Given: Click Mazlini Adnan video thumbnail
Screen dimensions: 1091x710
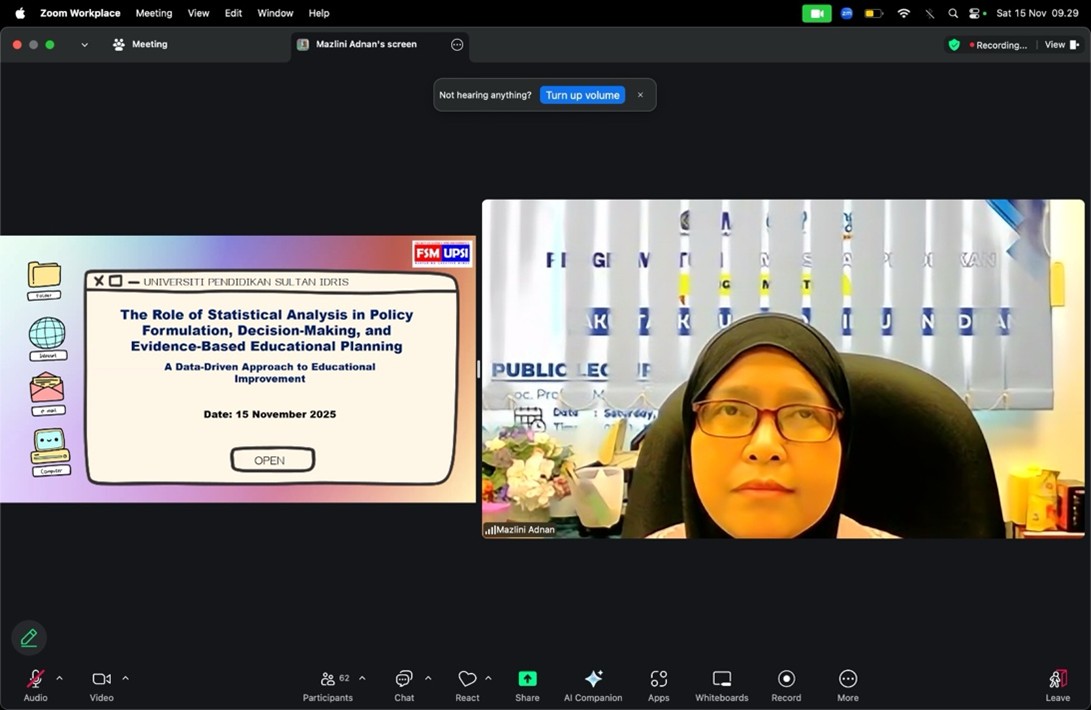Looking at the screenshot, I should (x=783, y=369).
